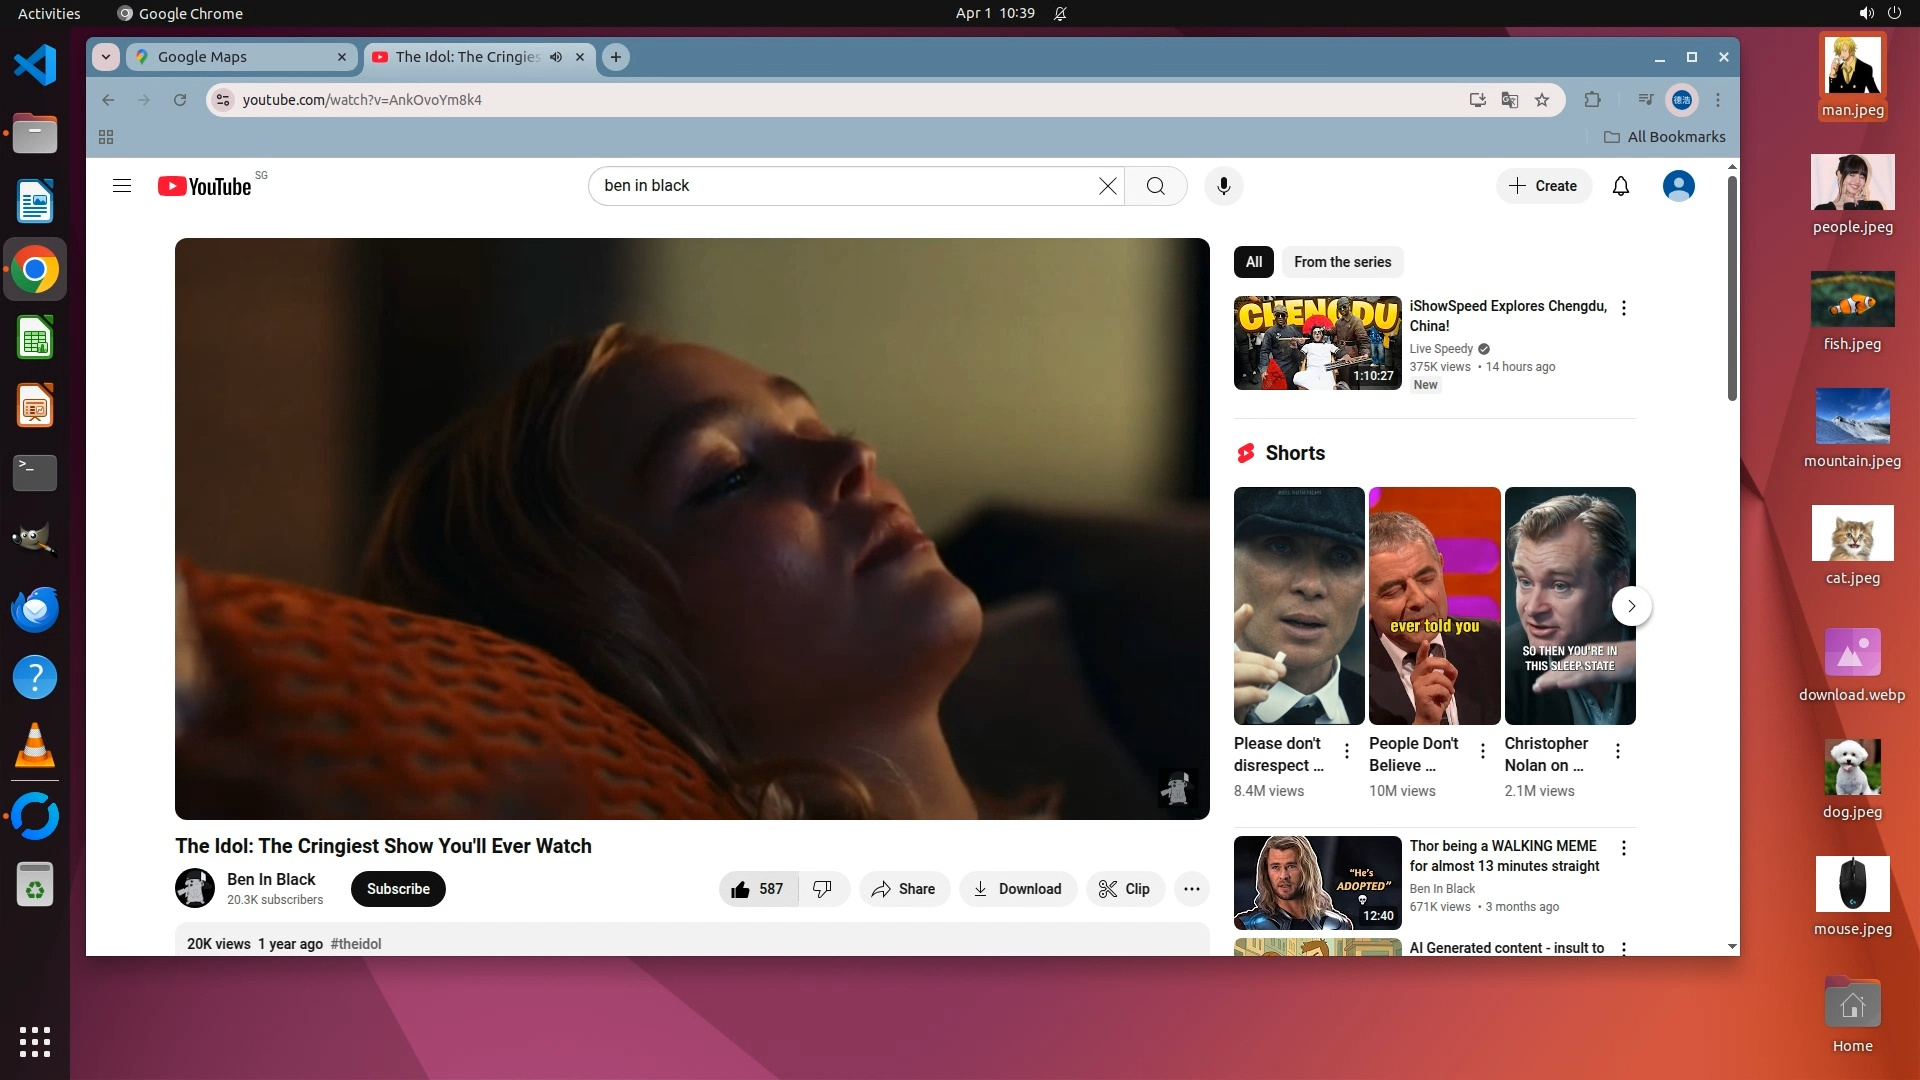Show next Shorts with right chevron
This screenshot has height=1080, width=1920.
(x=1631, y=606)
